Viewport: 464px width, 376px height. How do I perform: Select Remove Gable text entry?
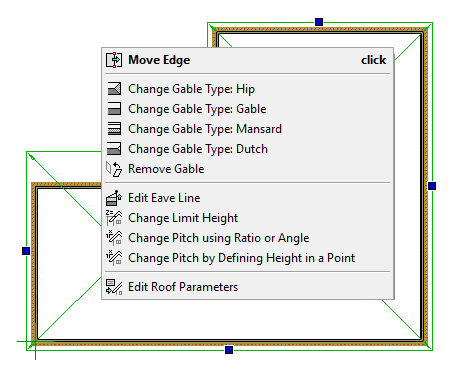[166, 169]
